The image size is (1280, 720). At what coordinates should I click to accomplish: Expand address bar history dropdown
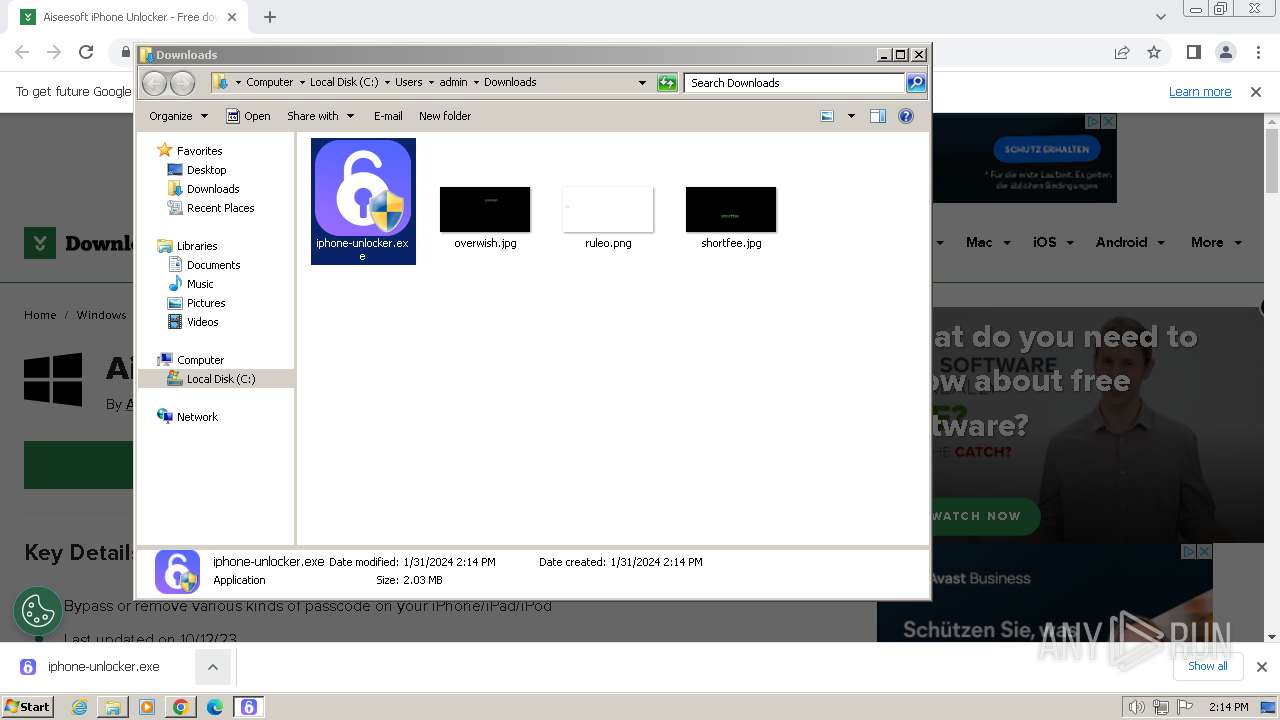642,83
